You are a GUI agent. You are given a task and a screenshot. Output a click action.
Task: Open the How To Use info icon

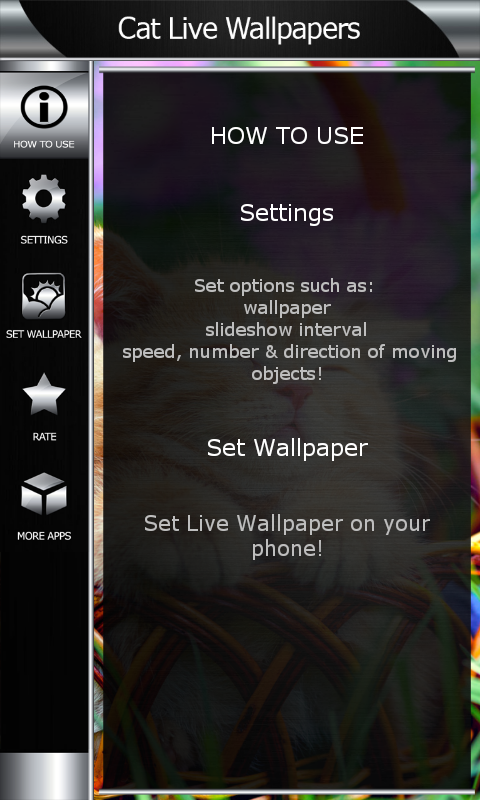click(x=44, y=107)
